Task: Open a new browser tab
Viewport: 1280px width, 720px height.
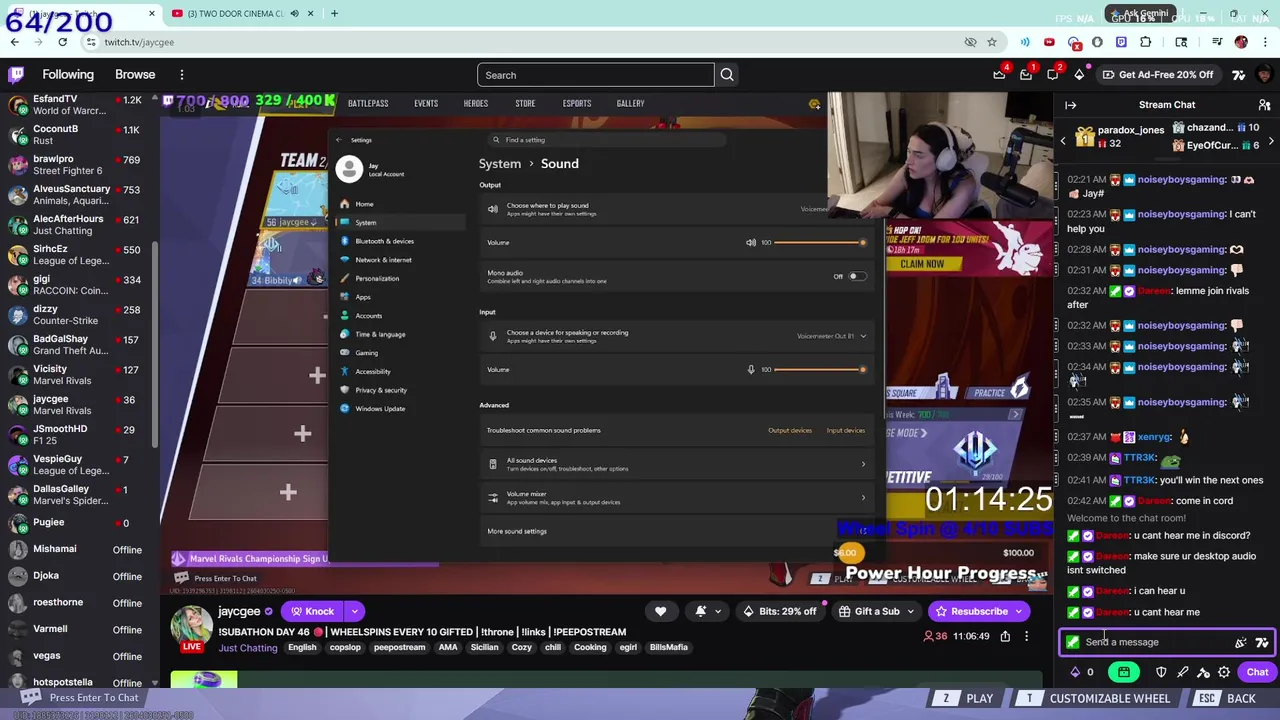Action: 334,13
